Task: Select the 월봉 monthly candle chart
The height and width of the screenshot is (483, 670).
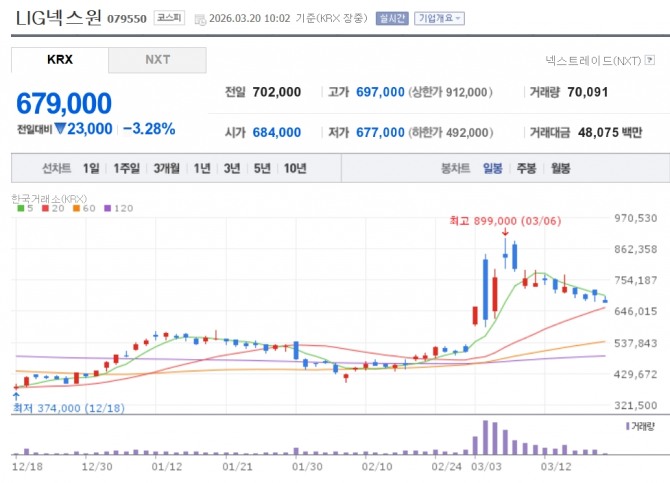Action: point(559,169)
